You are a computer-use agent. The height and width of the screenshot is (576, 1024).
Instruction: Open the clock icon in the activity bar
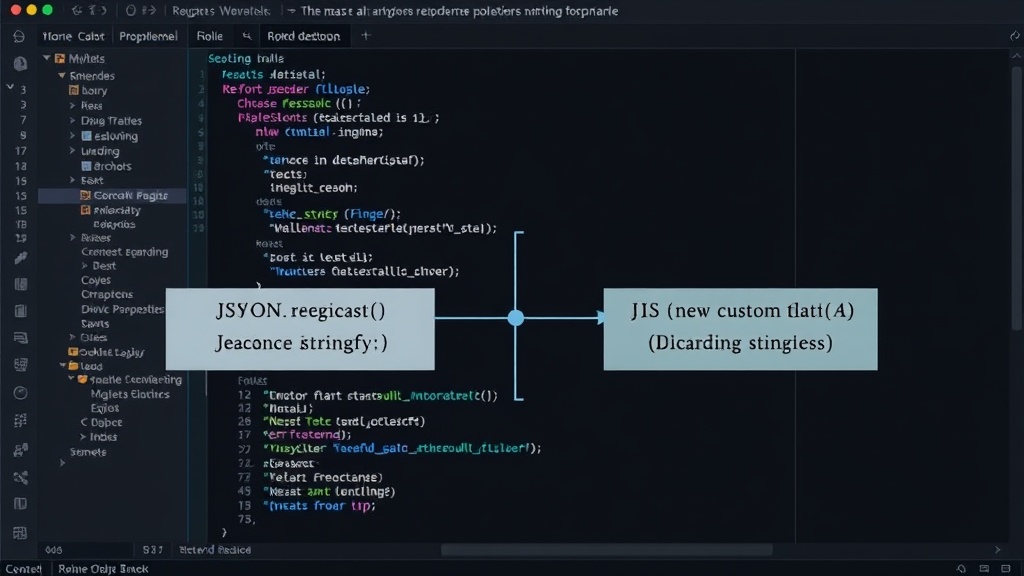(x=20, y=392)
